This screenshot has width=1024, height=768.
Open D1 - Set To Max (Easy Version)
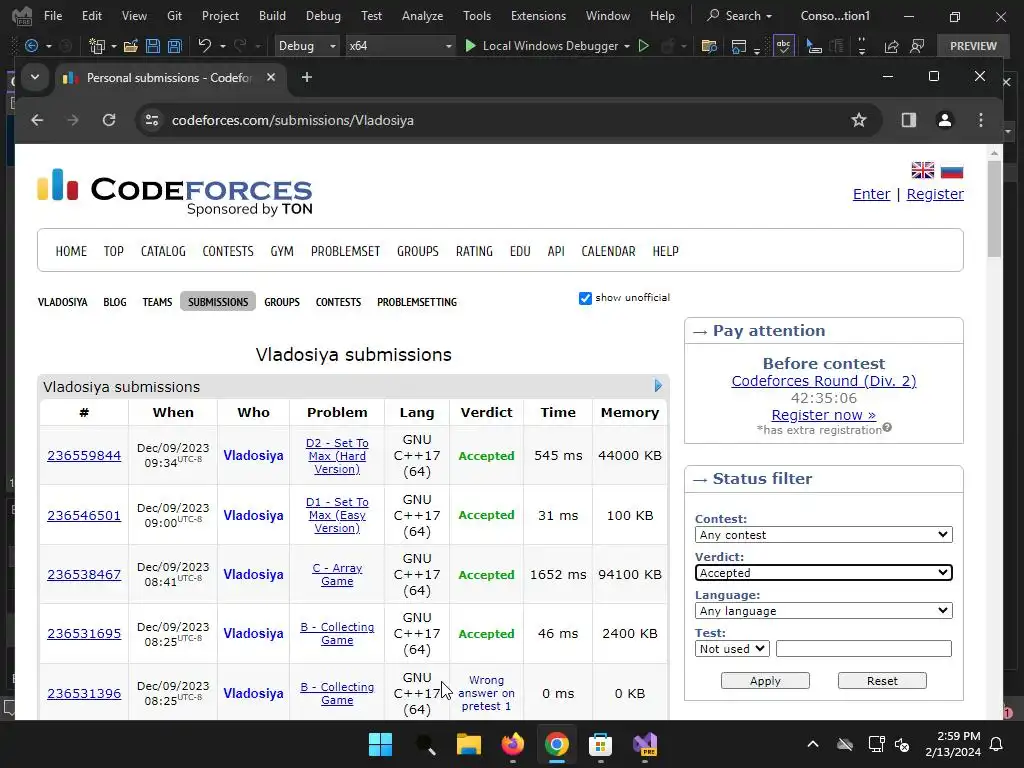pos(337,515)
